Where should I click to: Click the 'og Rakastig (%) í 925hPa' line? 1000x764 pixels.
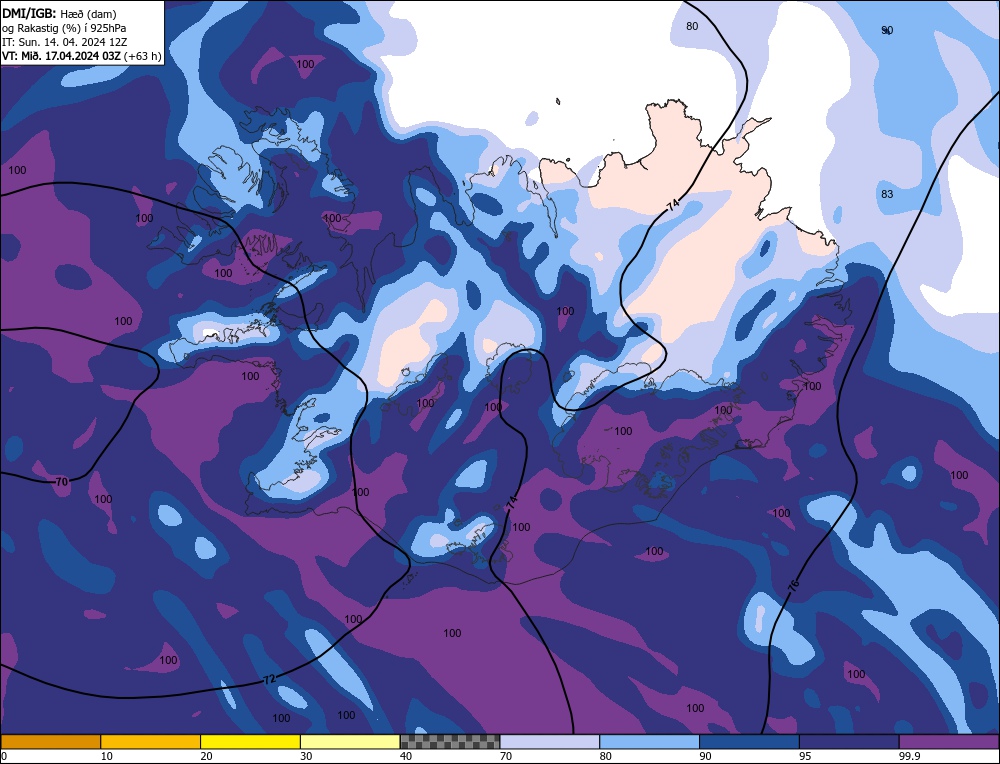pos(64,28)
